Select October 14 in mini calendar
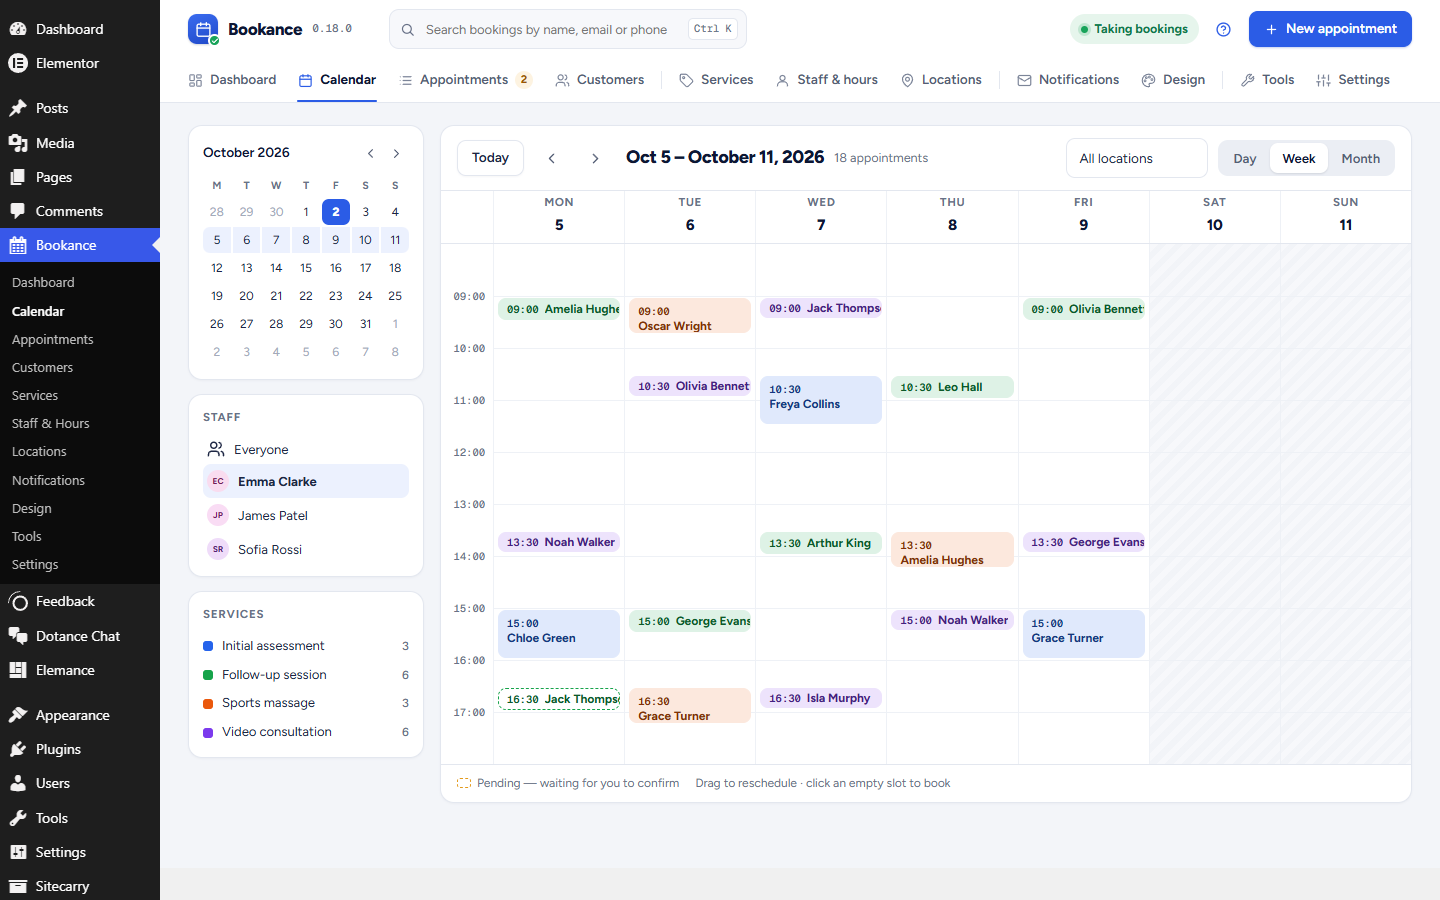This screenshot has height=900, width=1440. [276, 268]
